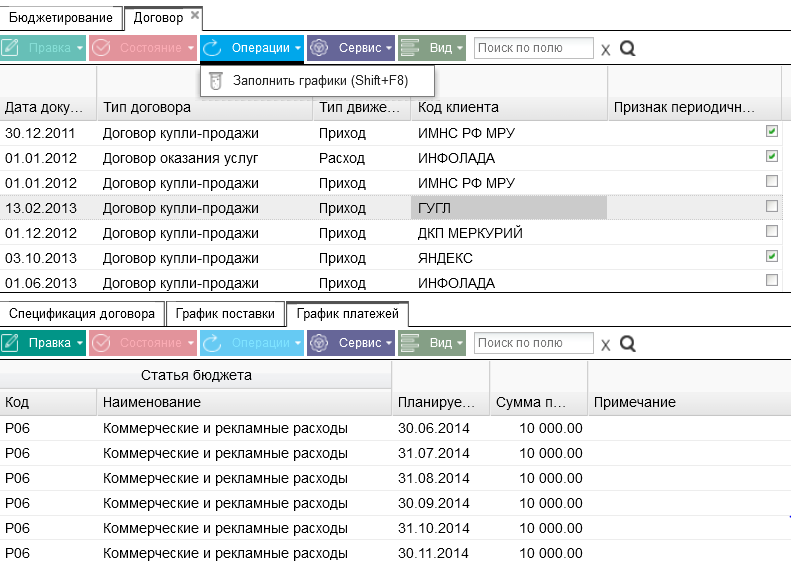Image resolution: width=791 pixels, height=563 pixels.
Task: Click the lower Поиск по полю field
Action: 534,343
